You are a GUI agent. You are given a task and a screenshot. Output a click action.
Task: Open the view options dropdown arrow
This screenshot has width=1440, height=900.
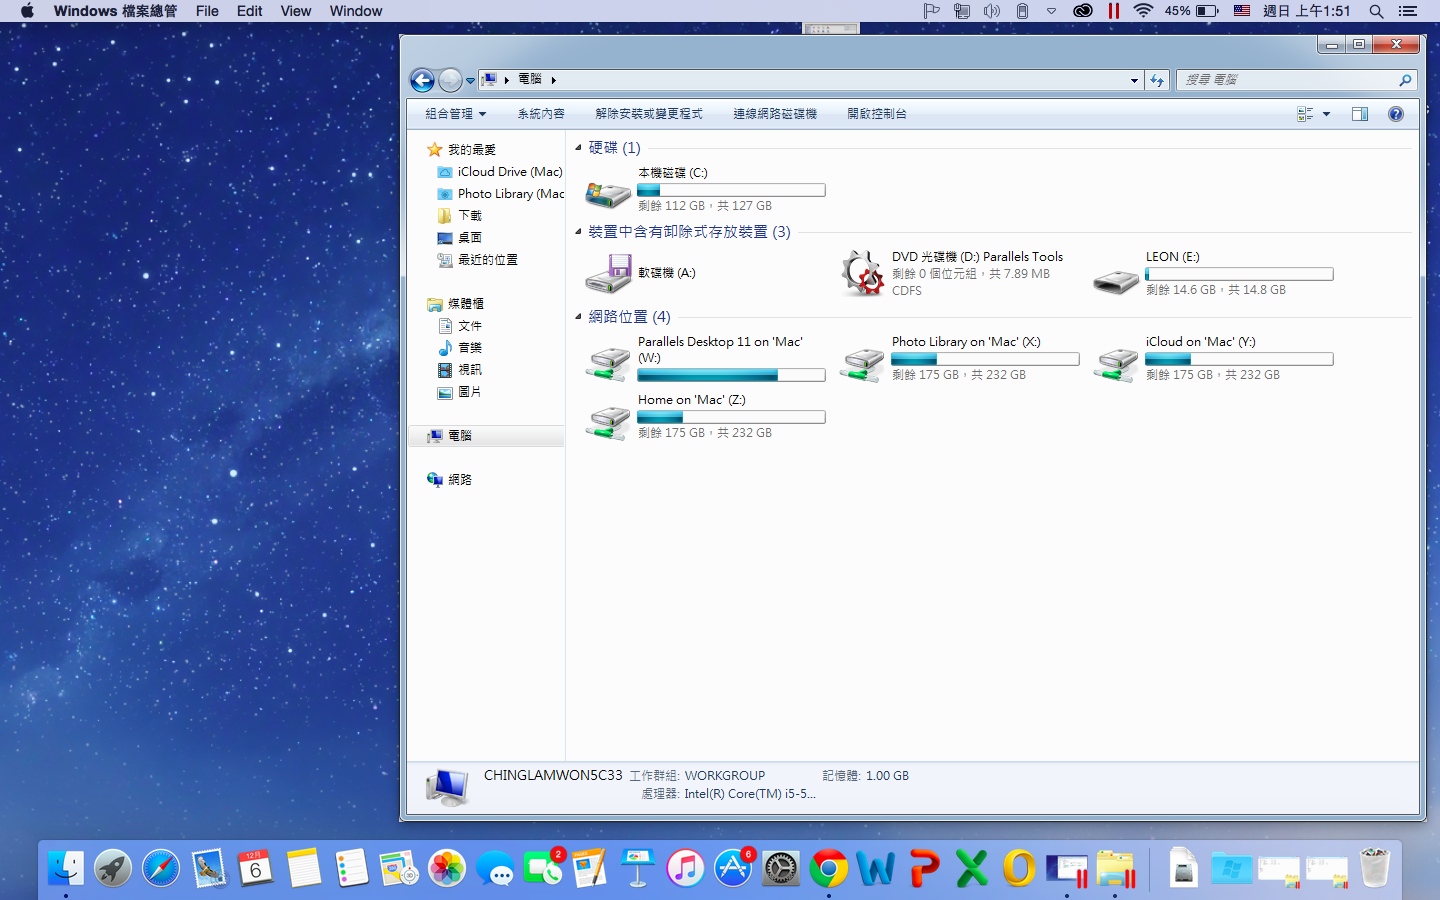(1327, 114)
